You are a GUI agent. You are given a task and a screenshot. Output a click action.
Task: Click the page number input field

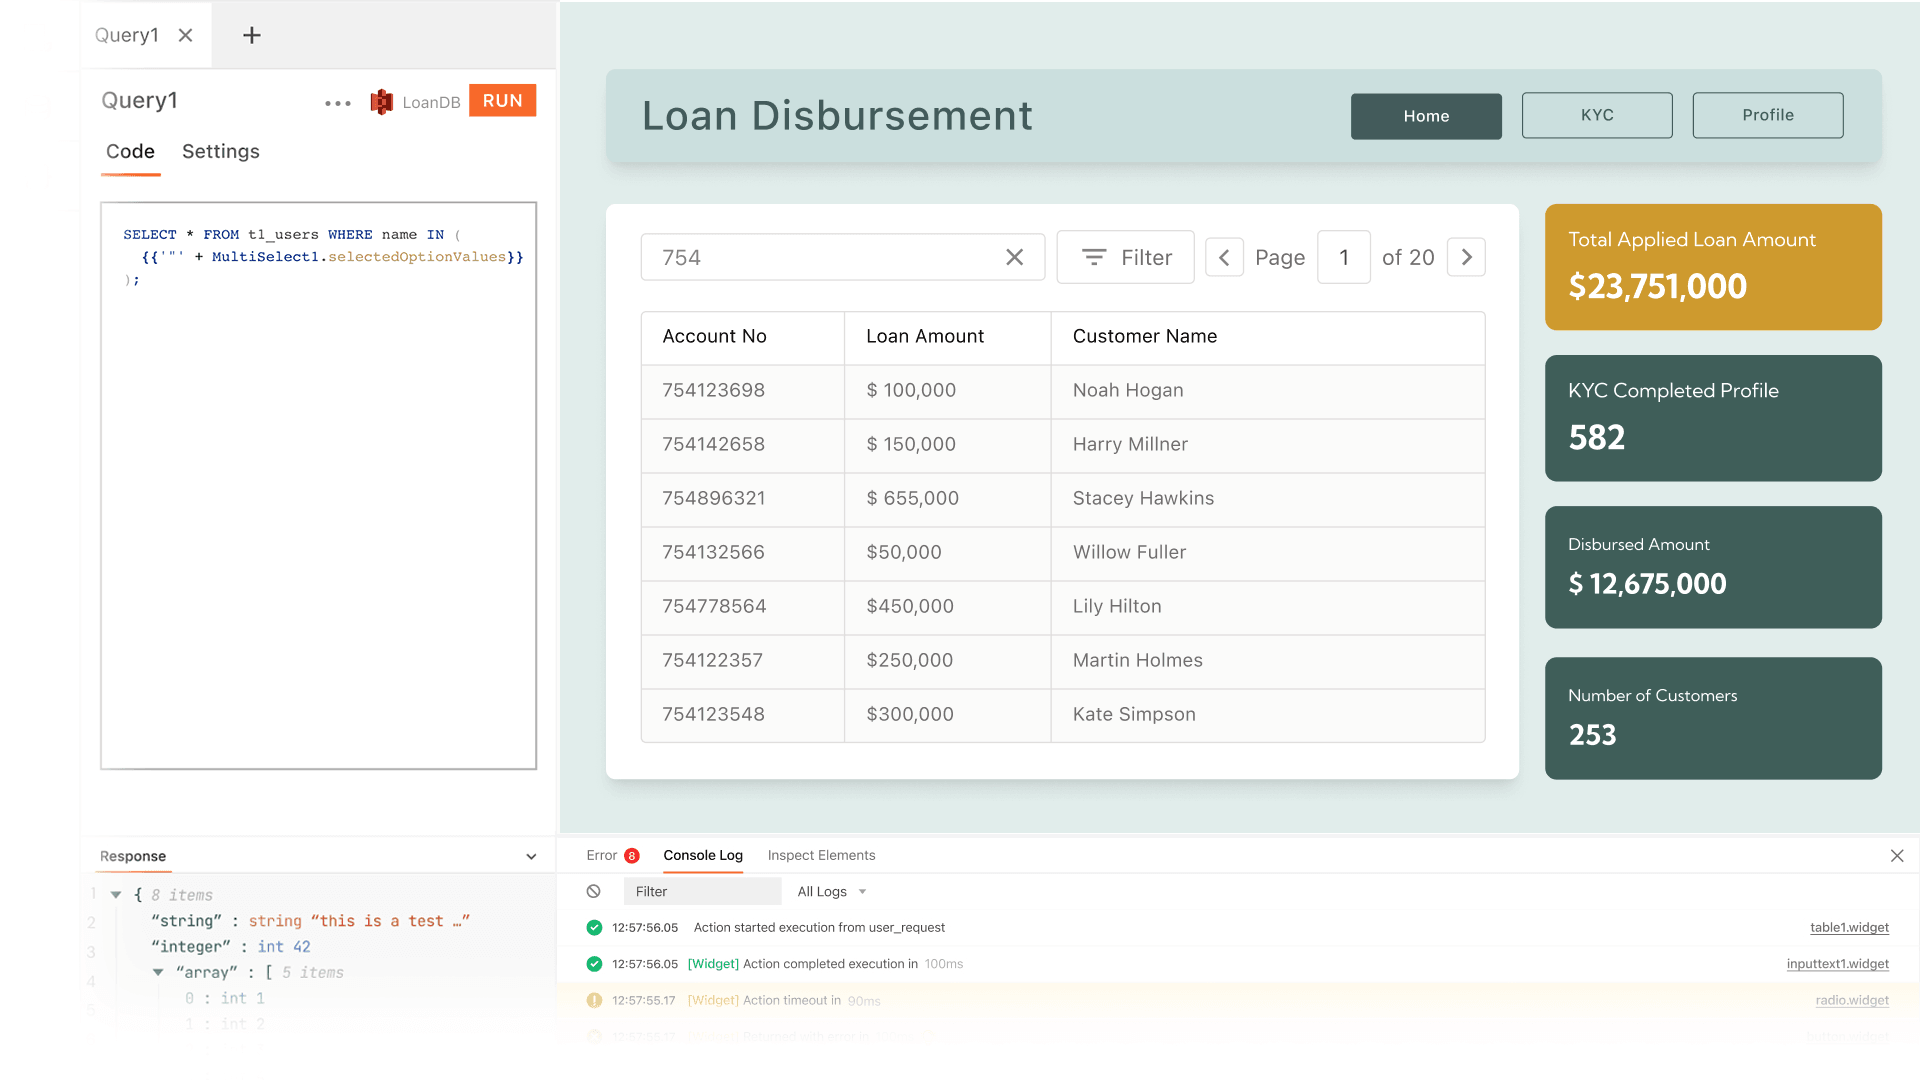point(1343,257)
